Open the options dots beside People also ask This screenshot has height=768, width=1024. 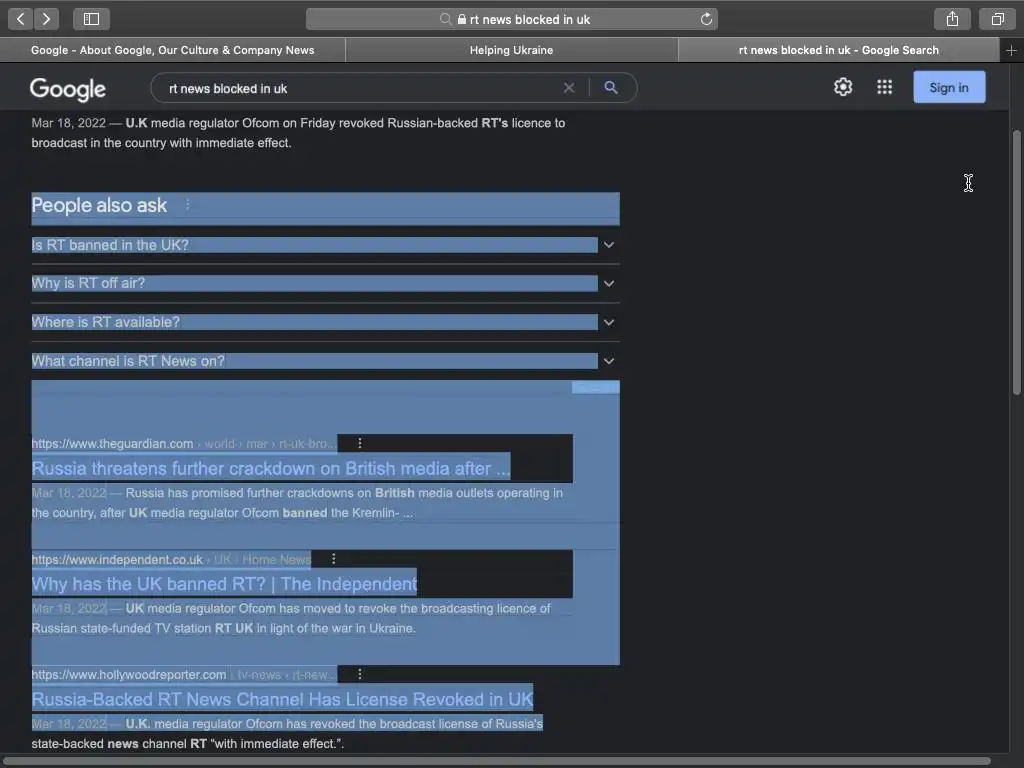click(187, 204)
